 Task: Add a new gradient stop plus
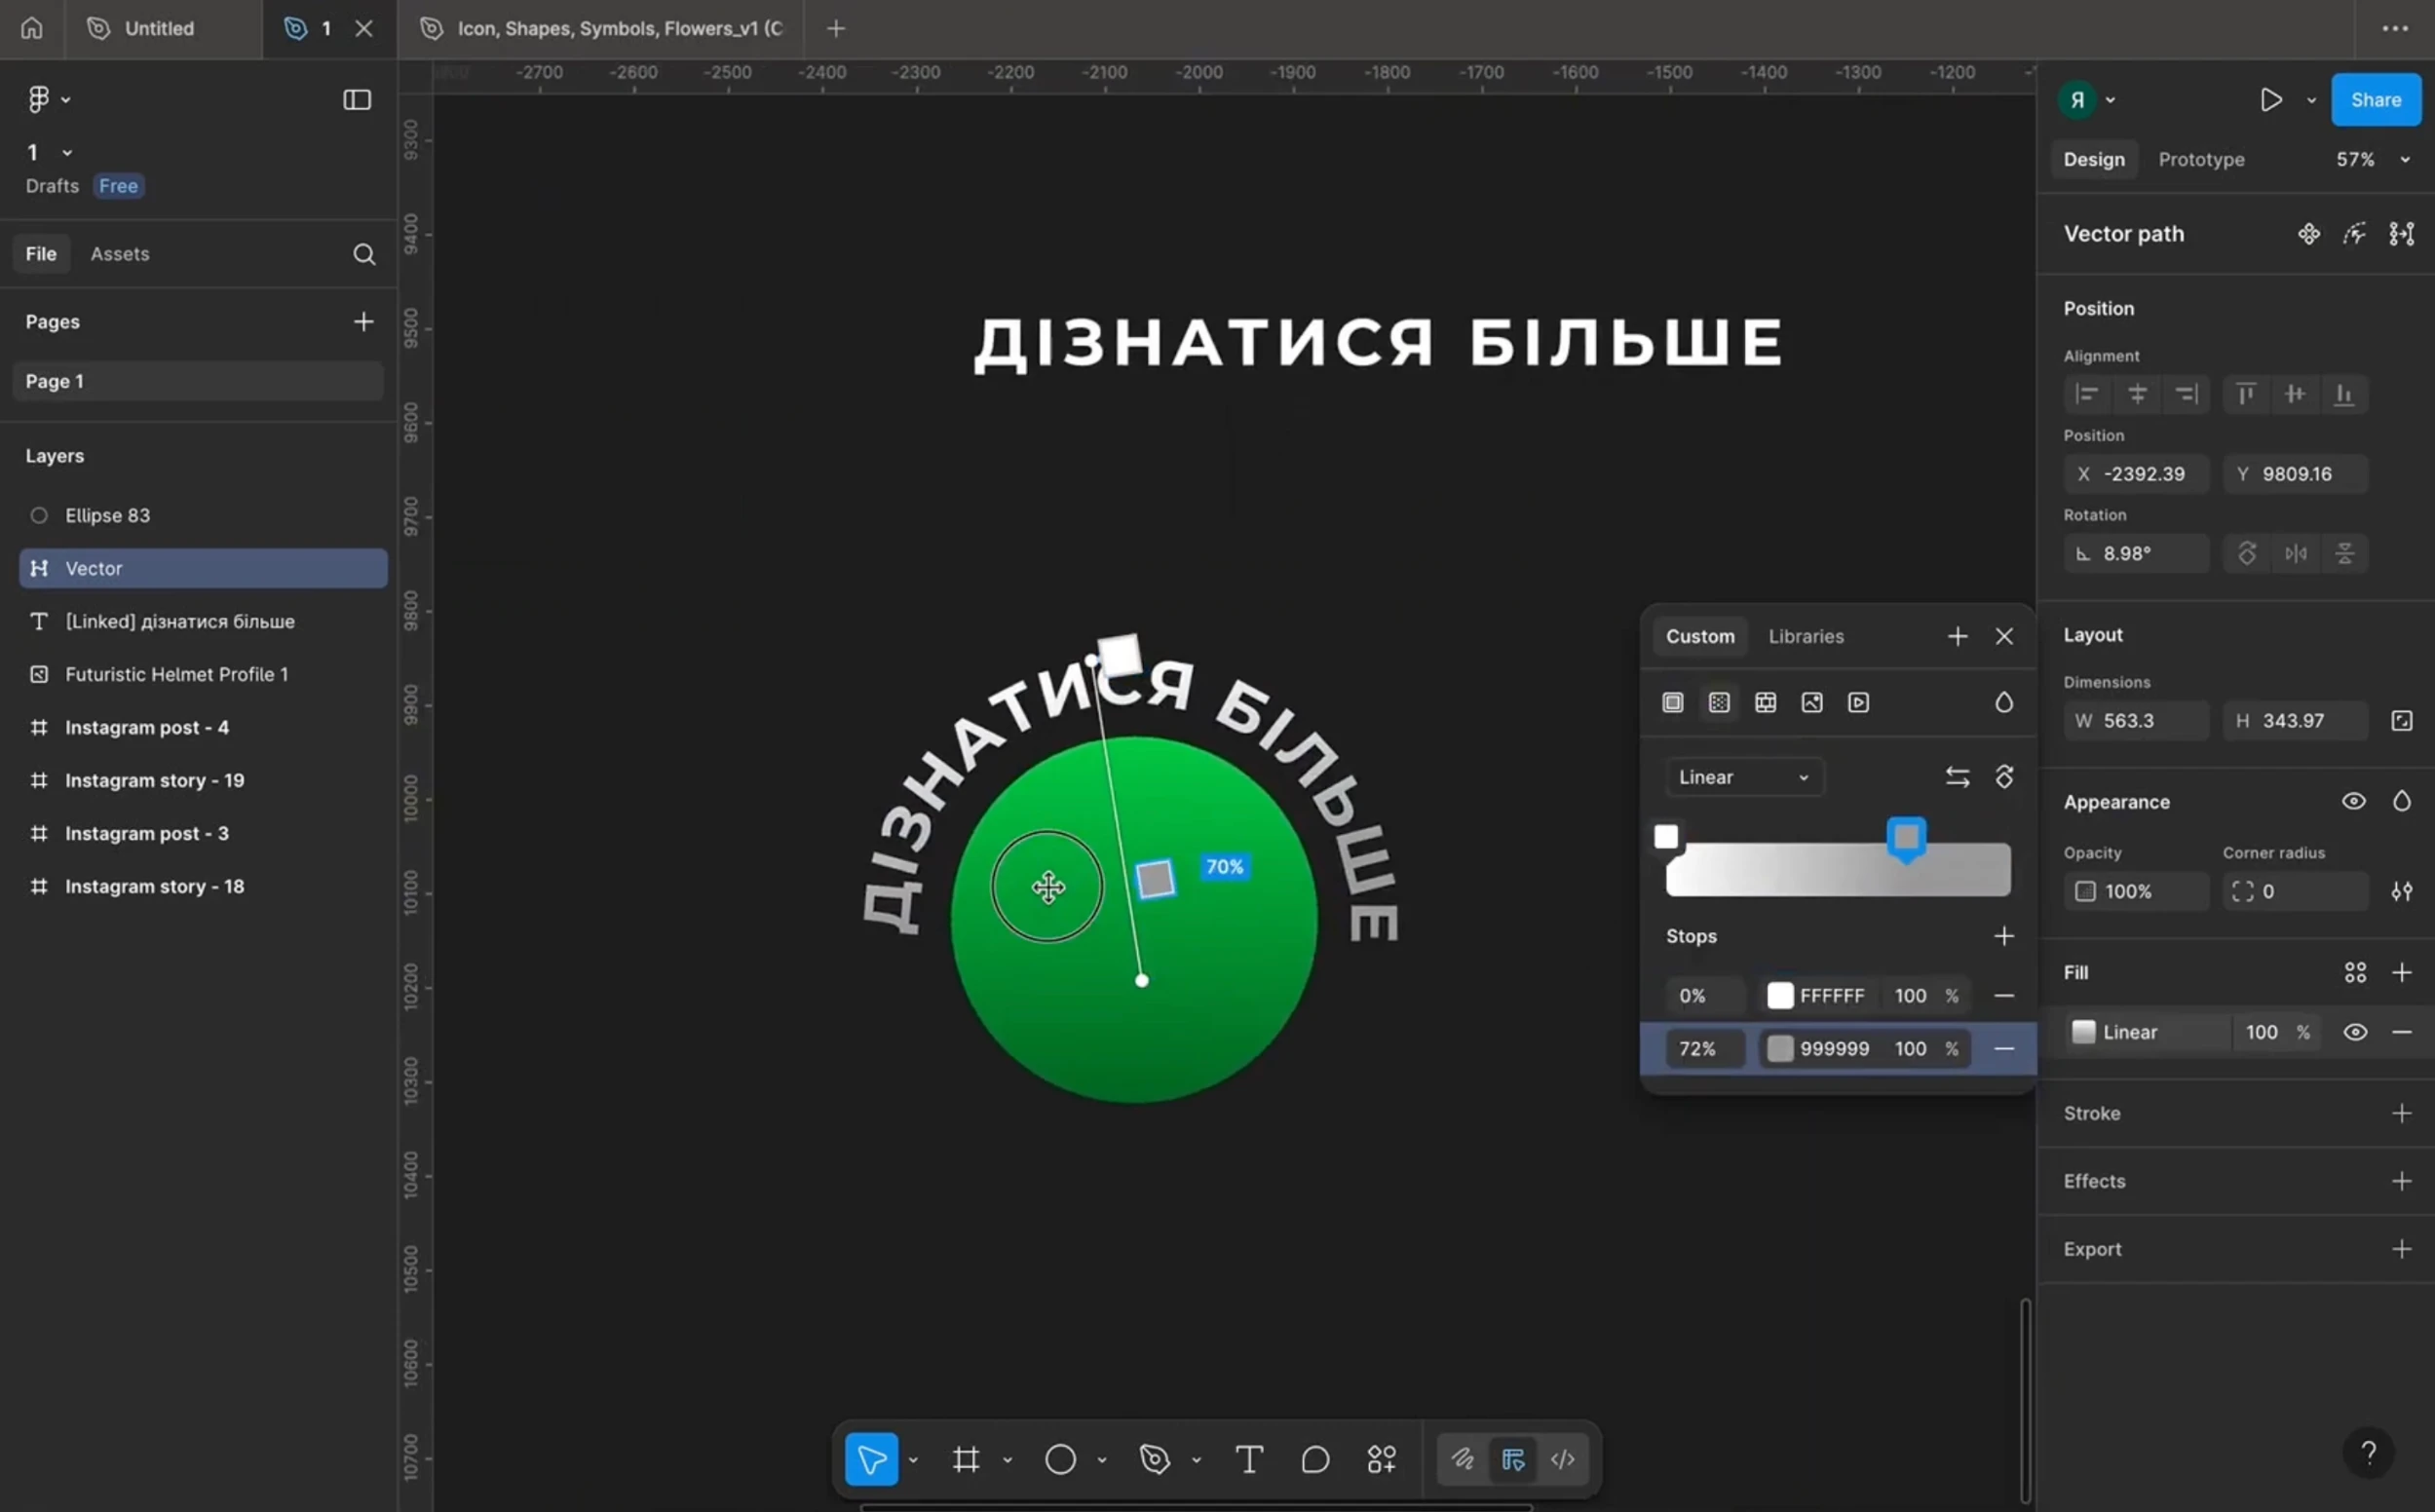pyautogui.click(x=2003, y=936)
